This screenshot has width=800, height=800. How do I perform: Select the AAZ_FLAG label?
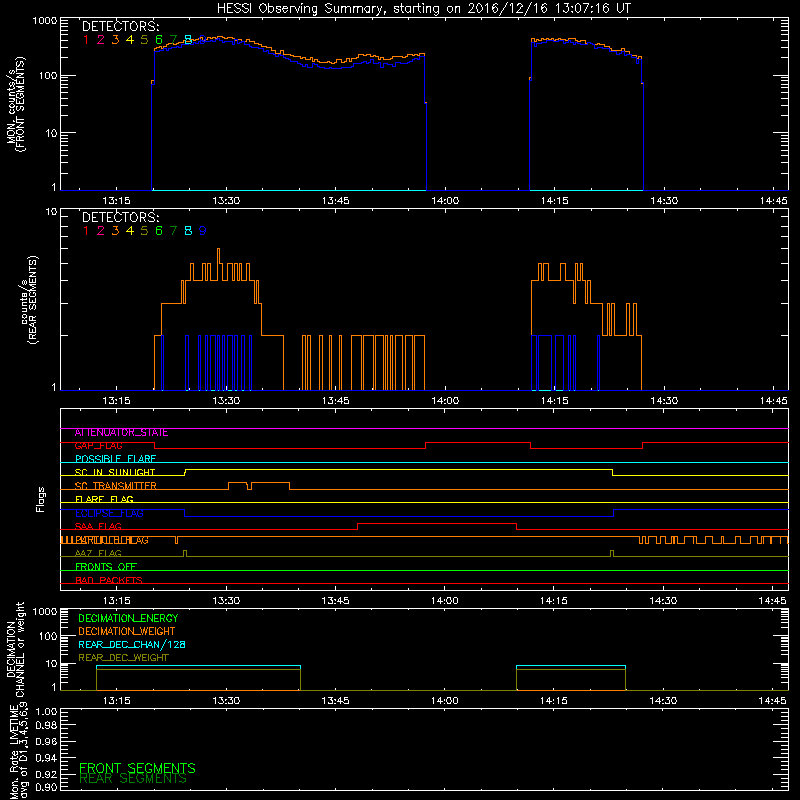point(98,554)
